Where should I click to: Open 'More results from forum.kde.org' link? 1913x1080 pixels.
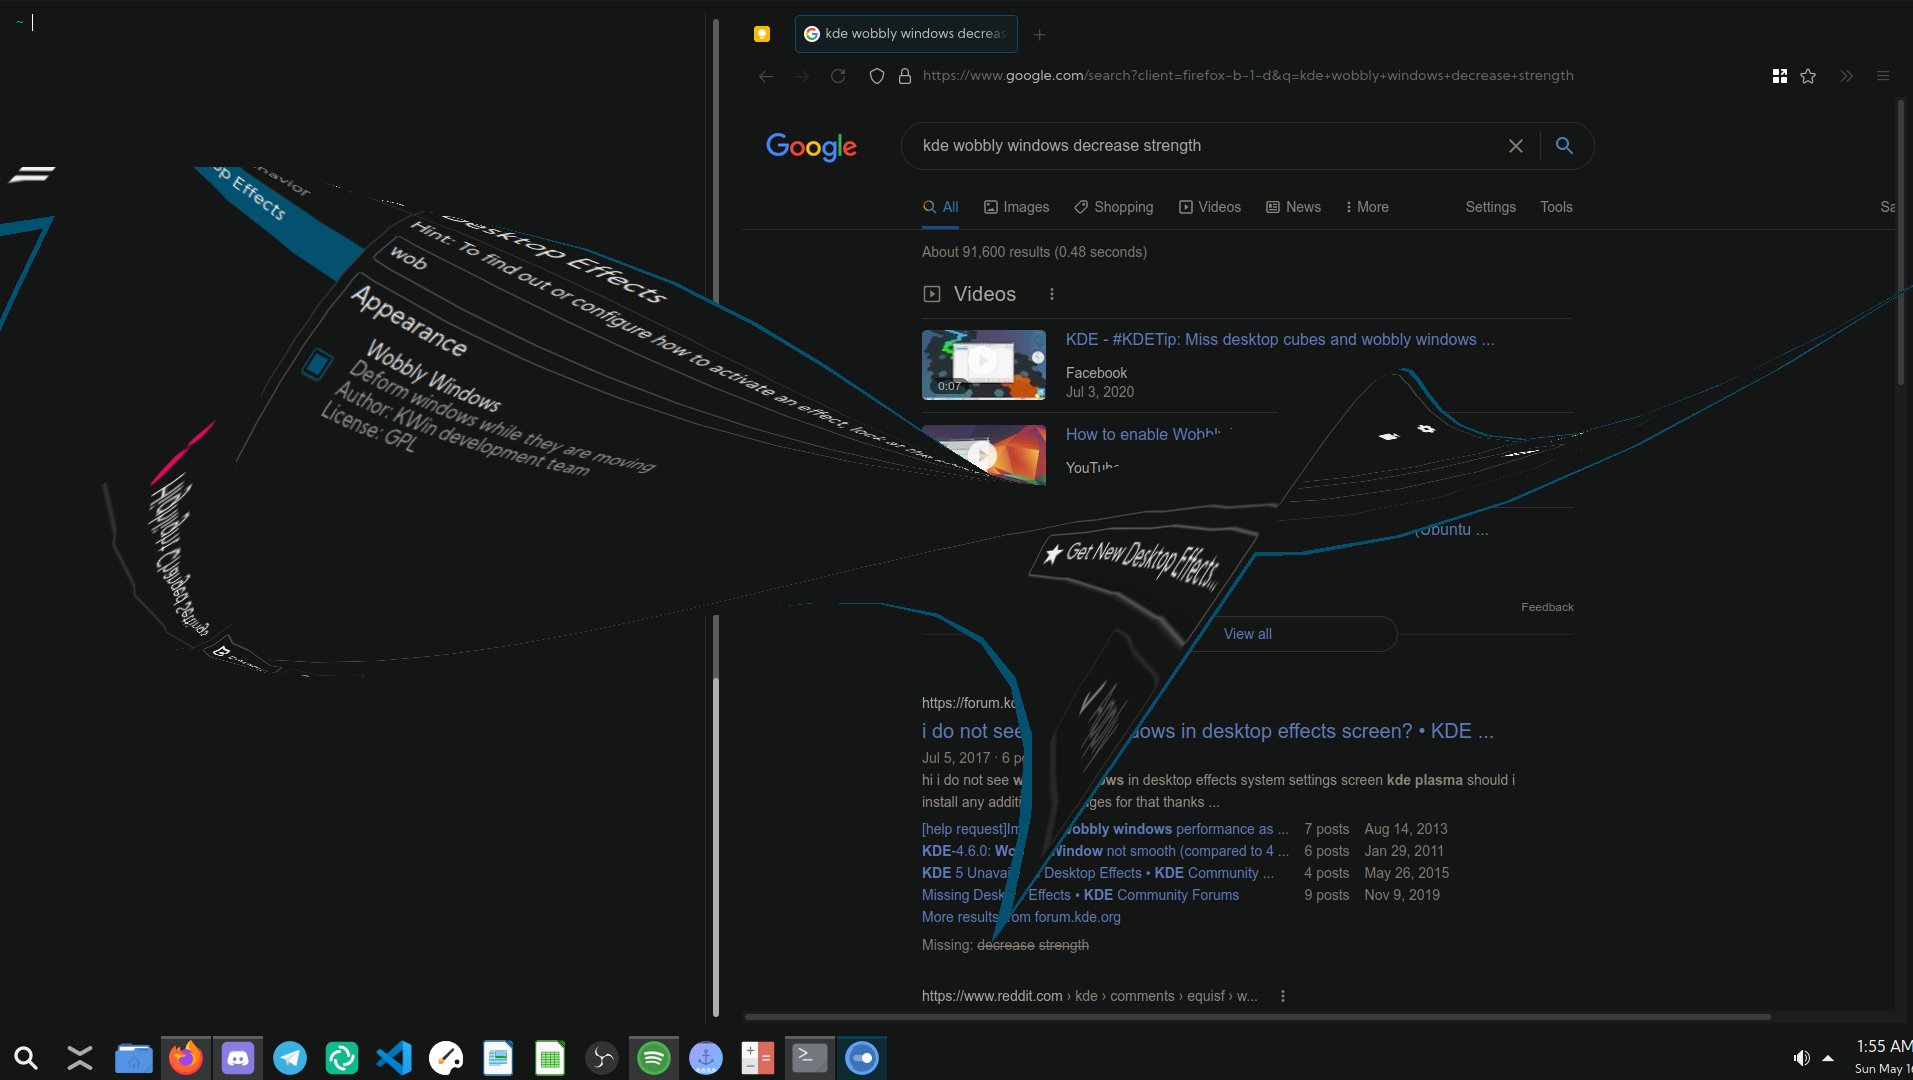tap(1021, 917)
